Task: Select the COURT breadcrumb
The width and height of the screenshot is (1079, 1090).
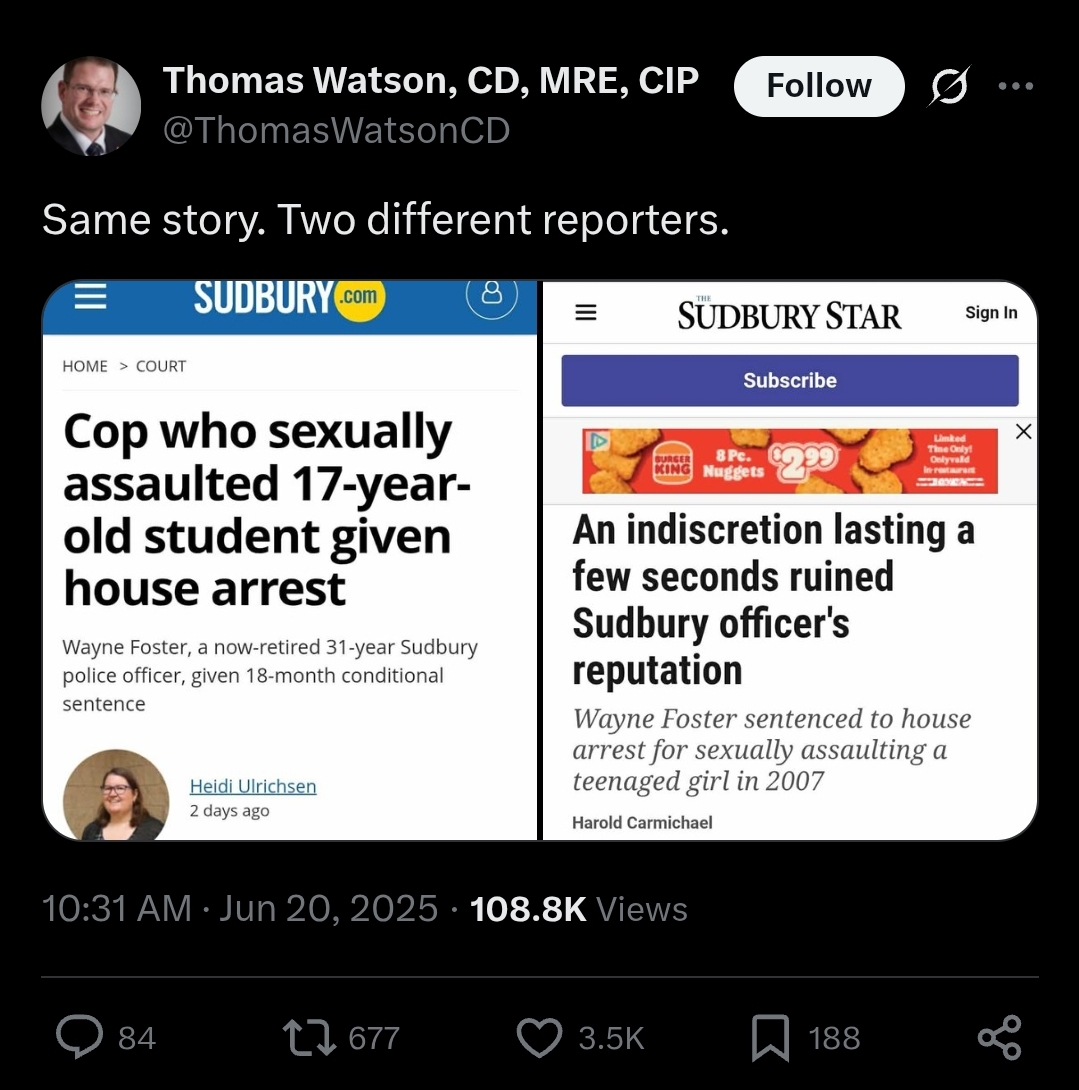Action: click(x=161, y=366)
